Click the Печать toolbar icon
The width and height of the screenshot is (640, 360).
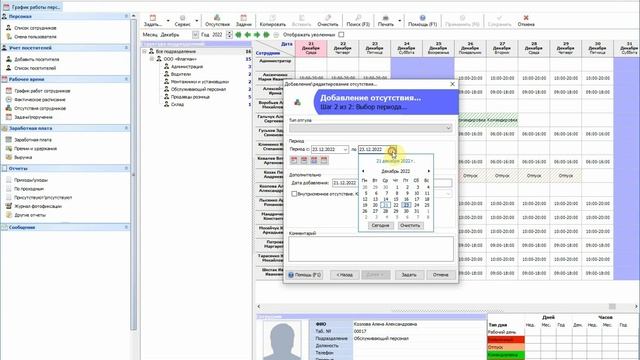point(385,20)
